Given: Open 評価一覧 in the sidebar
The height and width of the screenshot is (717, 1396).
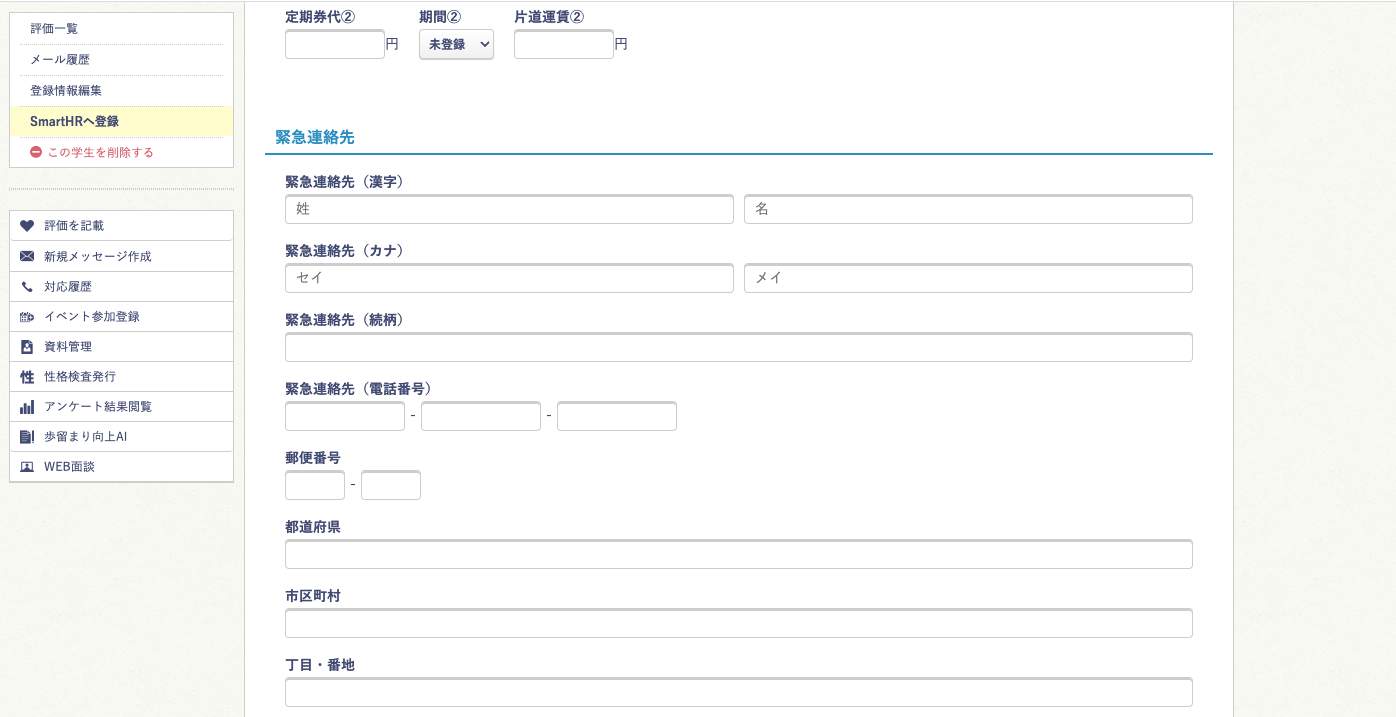Looking at the screenshot, I should coord(54,29).
